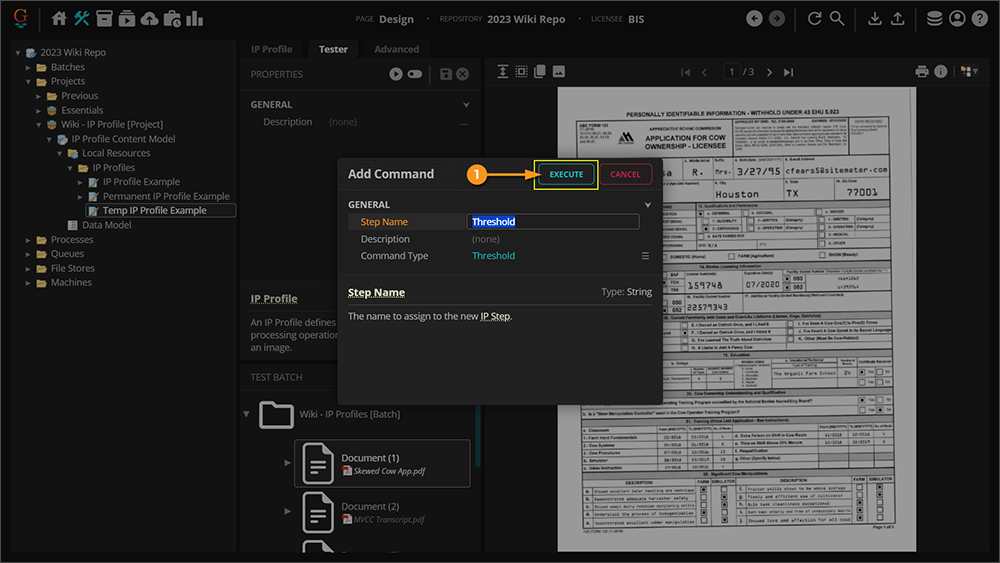Viewport: 1000px width, 563px height.
Task: Click the Step Name input field
Action: pos(552,222)
